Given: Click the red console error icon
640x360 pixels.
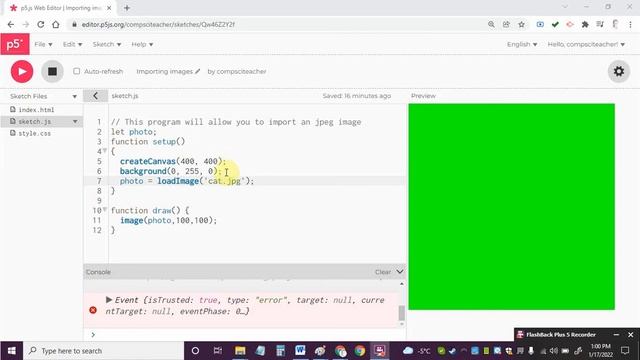Looking at the screenshot, I should pos(93,310).
